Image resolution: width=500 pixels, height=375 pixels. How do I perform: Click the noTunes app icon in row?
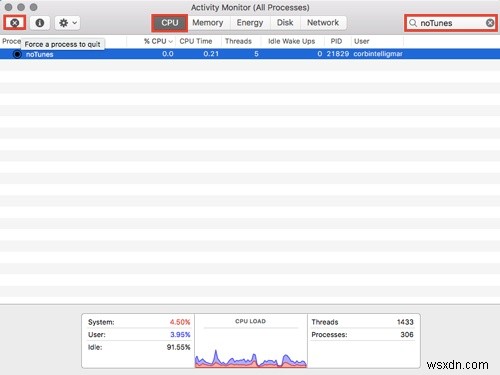click(x=17, y=54)
